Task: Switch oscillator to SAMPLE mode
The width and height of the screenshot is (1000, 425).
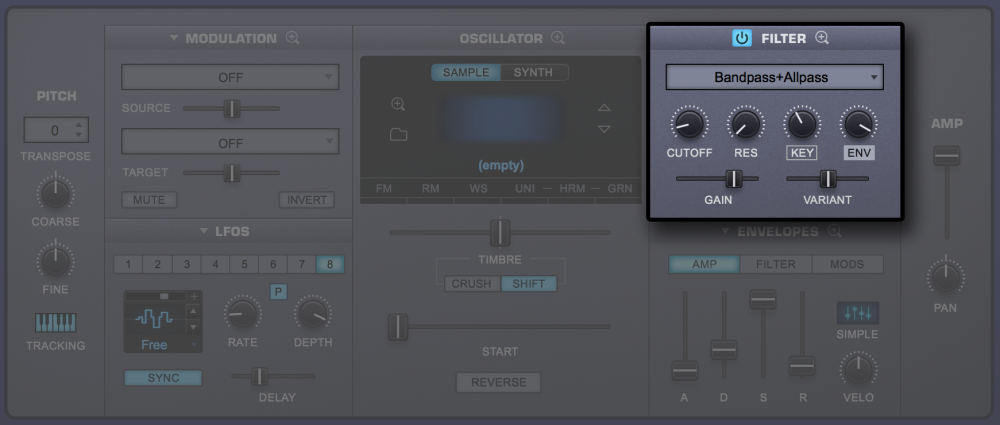Action: point(466,72)
